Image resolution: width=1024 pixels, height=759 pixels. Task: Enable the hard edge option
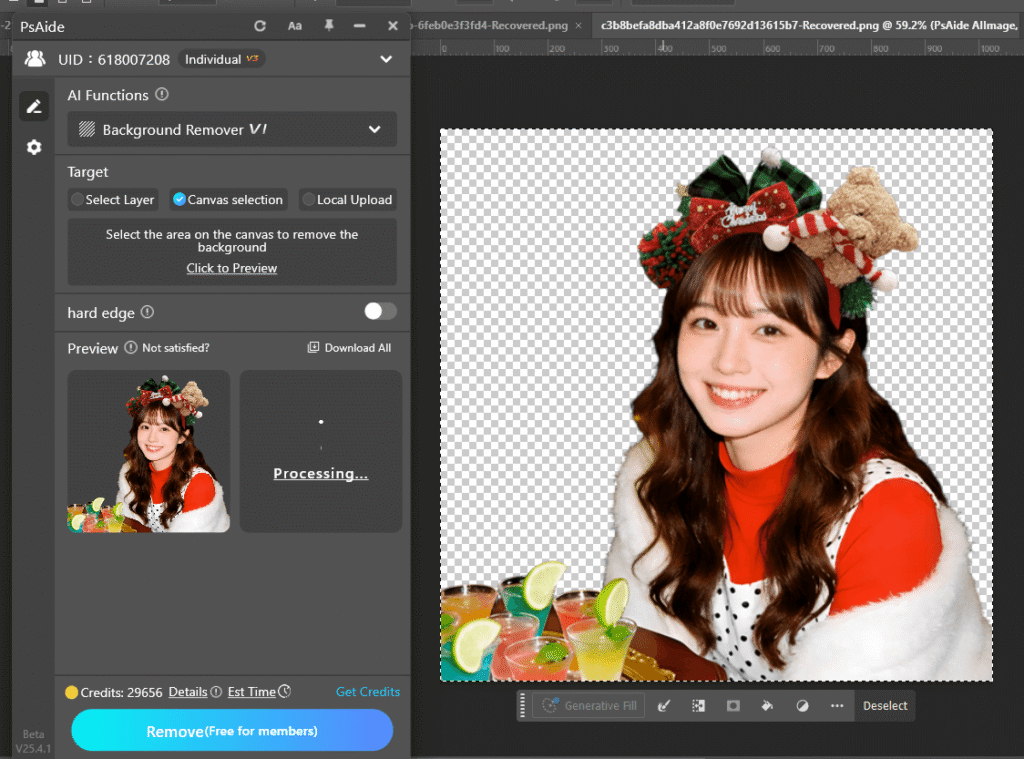click(x=379, y=312)
